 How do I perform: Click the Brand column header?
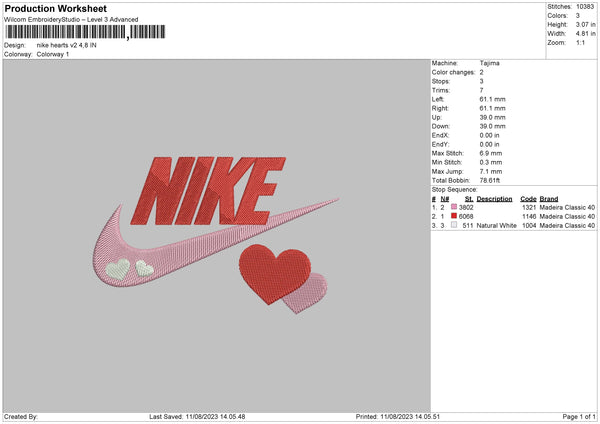(550, 198)
